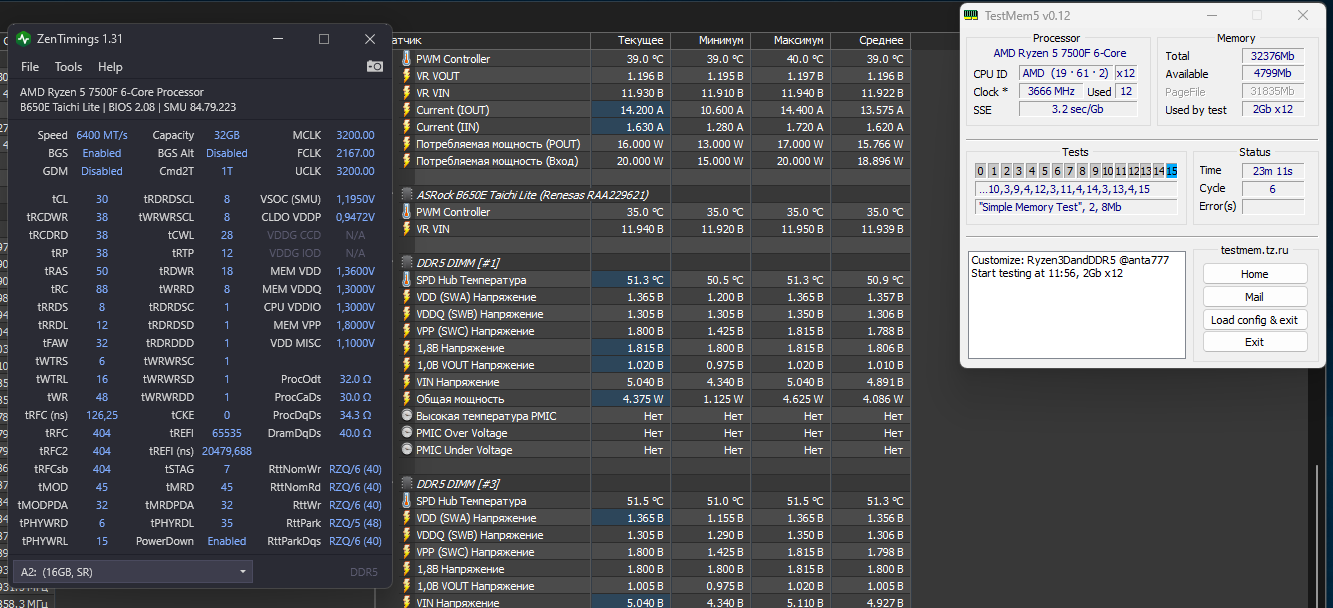Select lightning icon beside Current (IIN)
This screenshot has height=608, width=1333.
point(406,127)
